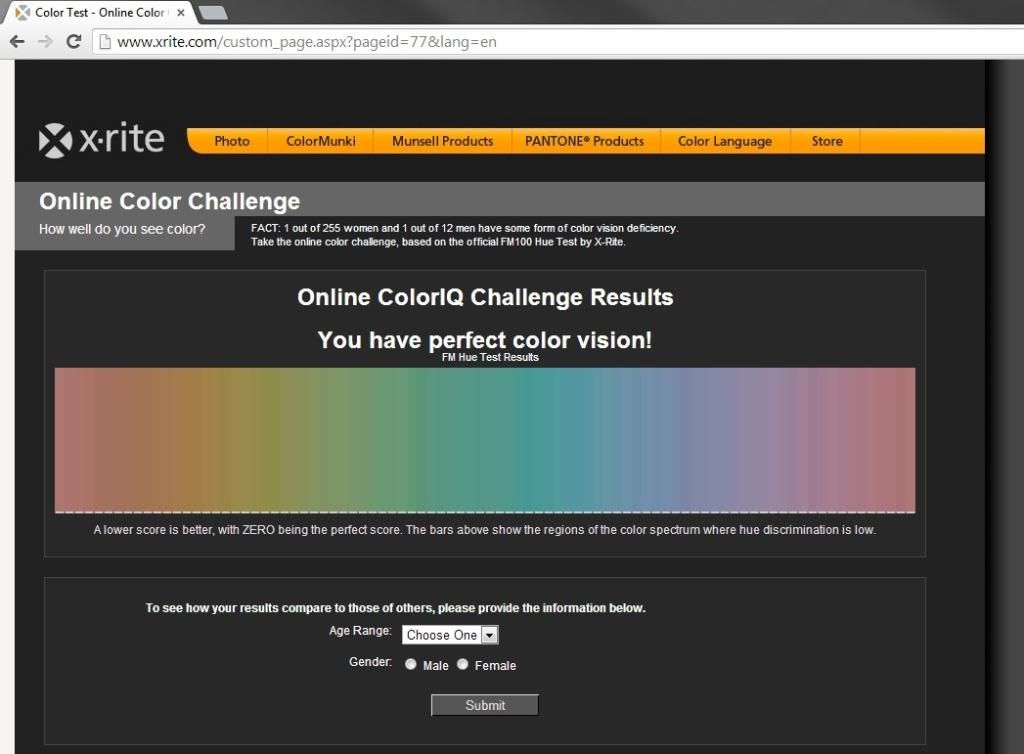Click the browser Forward arrow

[45, 42]
